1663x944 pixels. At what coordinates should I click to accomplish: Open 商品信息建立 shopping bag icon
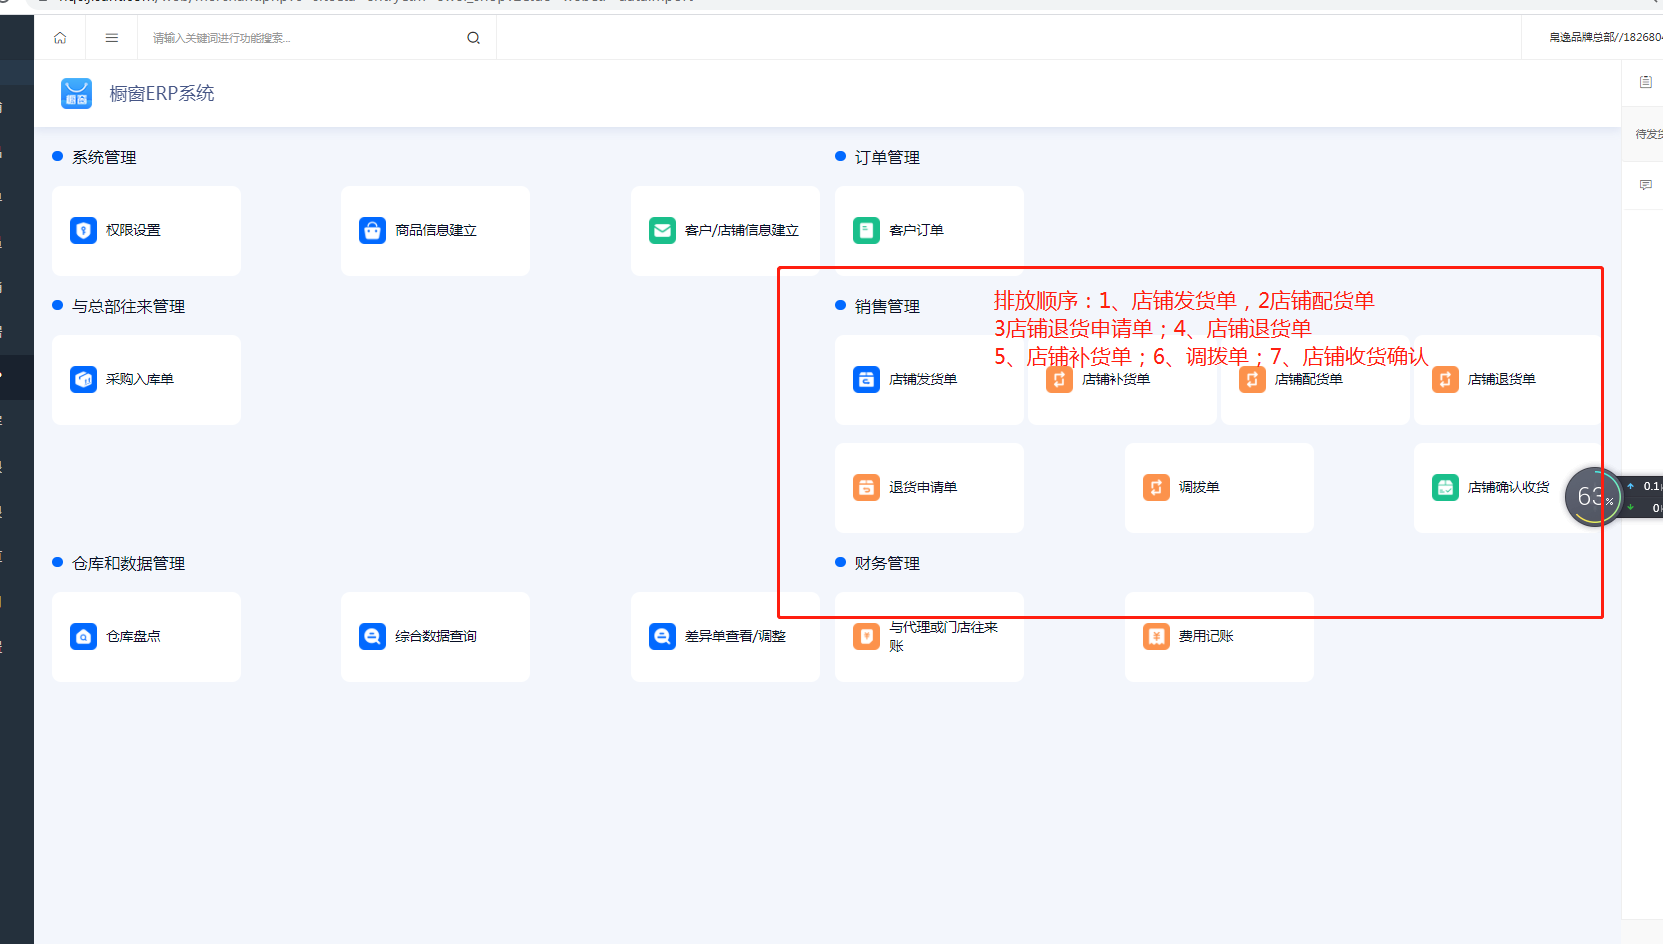click(372, 231)
